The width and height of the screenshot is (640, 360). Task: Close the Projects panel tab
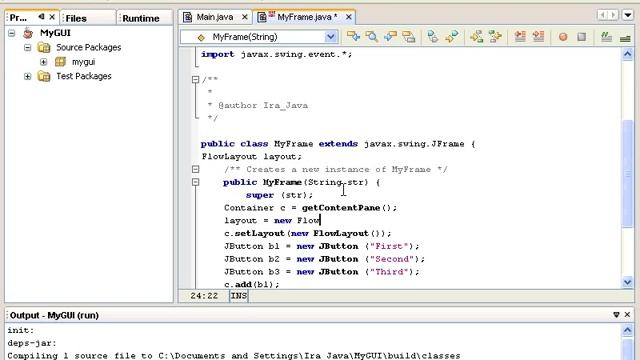tap(52, 17)
